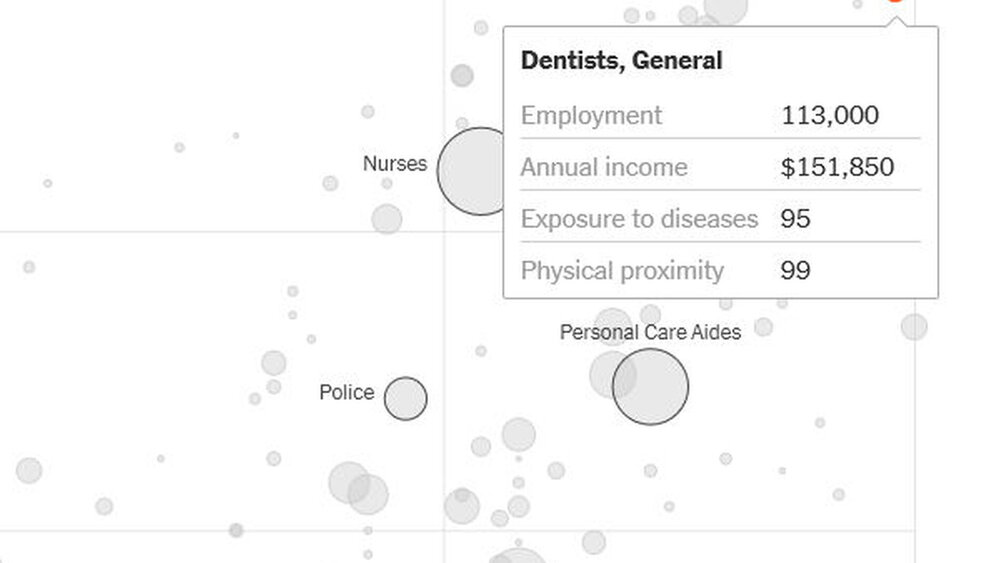
Task: Click the Exposure to diseases value 95
Action: coord(795,219)
